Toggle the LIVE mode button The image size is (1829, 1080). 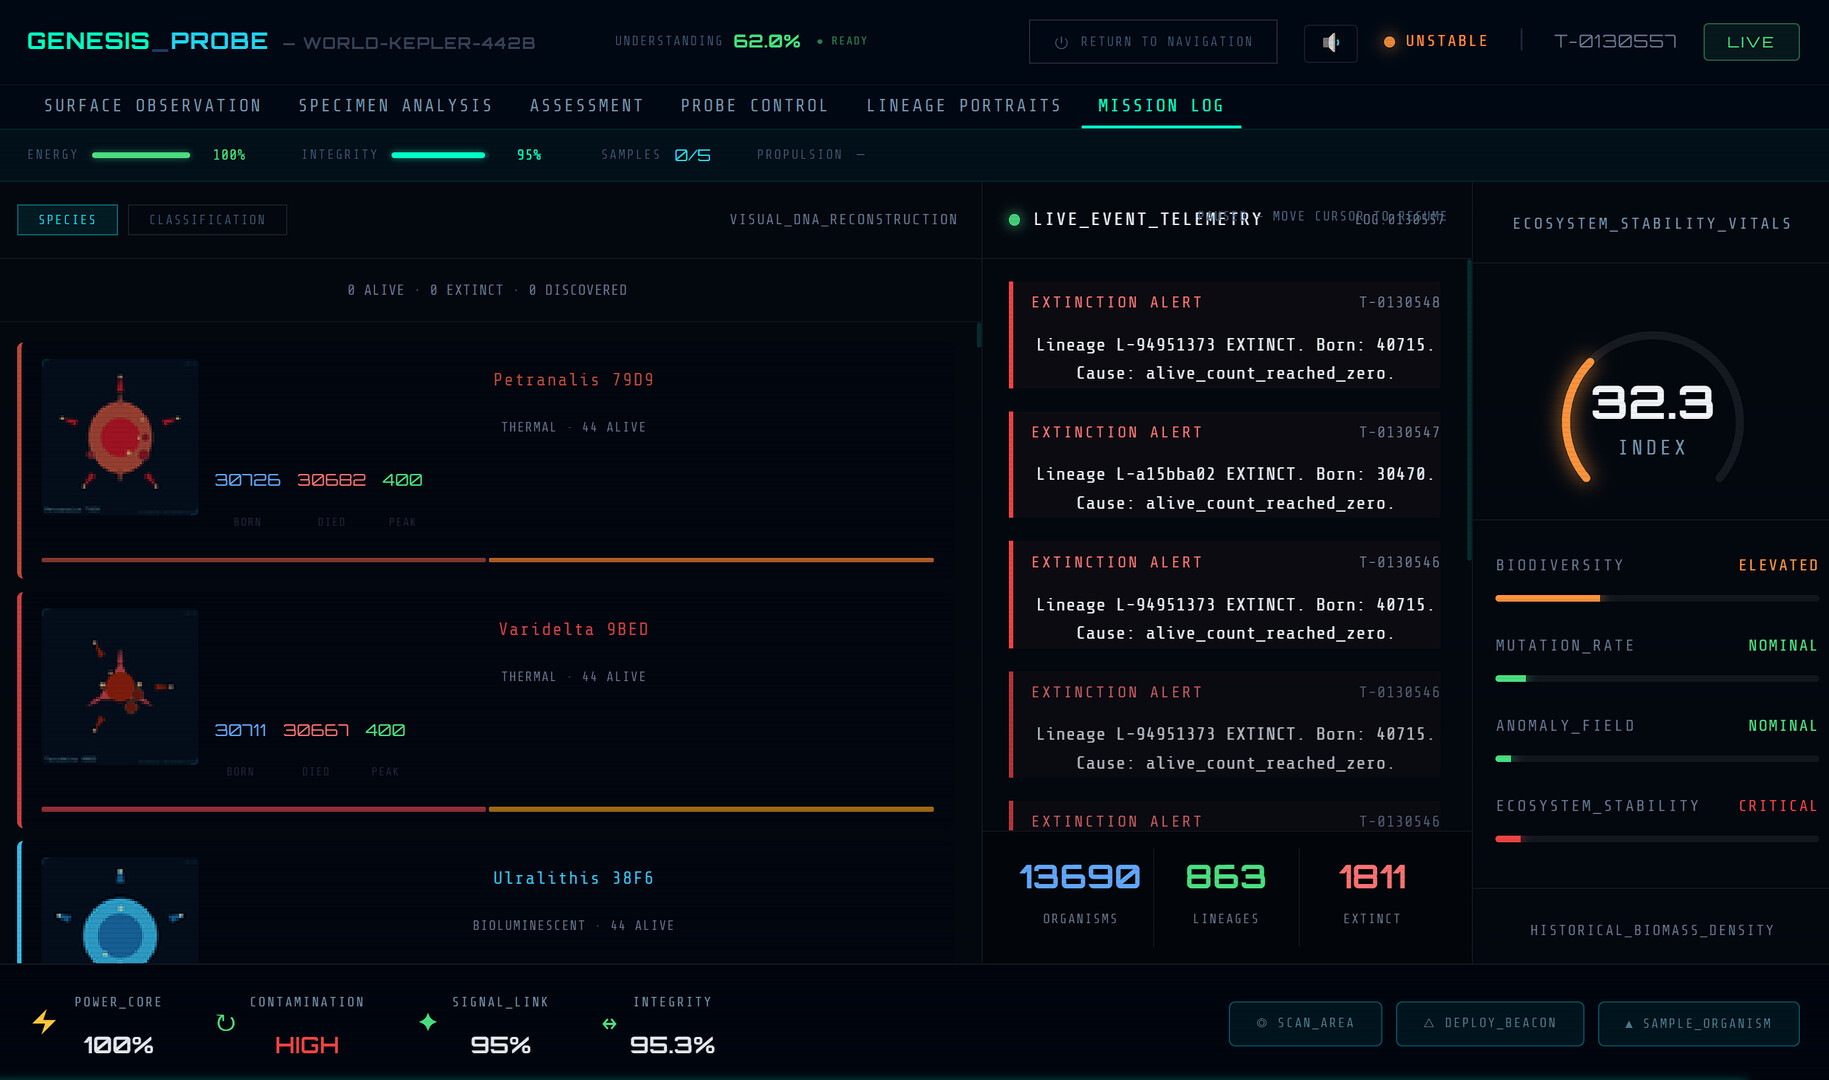click(x=1750, y=42)
